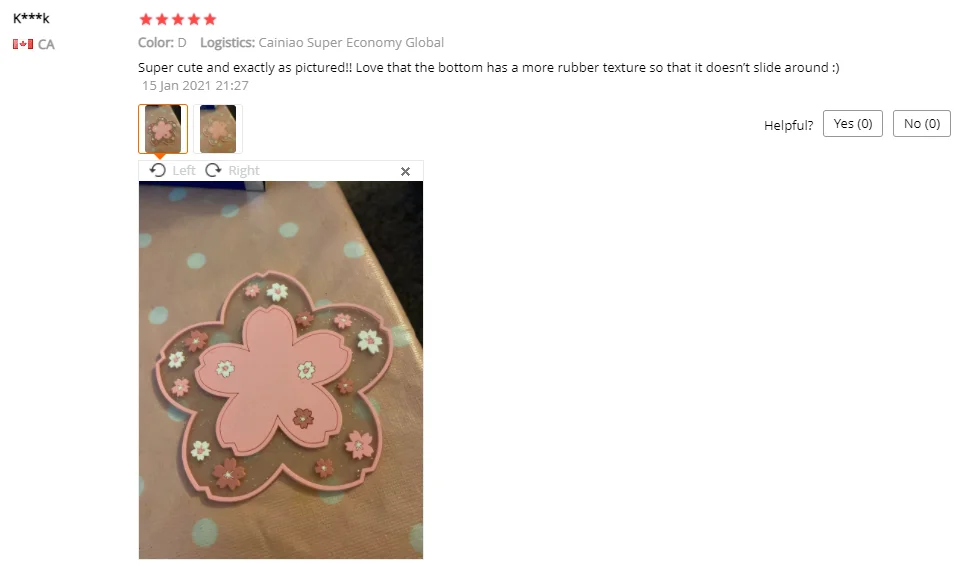Image resolution: width=954 pixels, height=566 pixels.
Task: Click reviewer name K***k
Action: [x=31, y=18]
